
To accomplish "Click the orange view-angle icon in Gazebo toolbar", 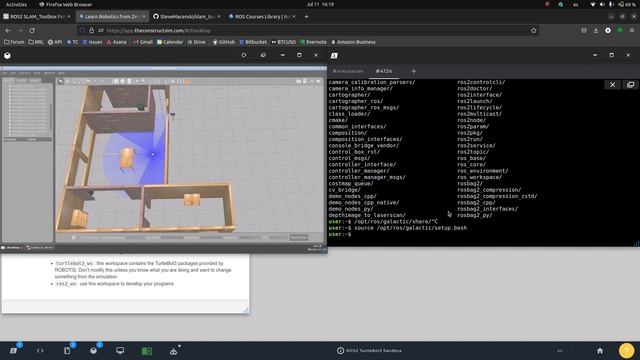I will click(187, 81).
